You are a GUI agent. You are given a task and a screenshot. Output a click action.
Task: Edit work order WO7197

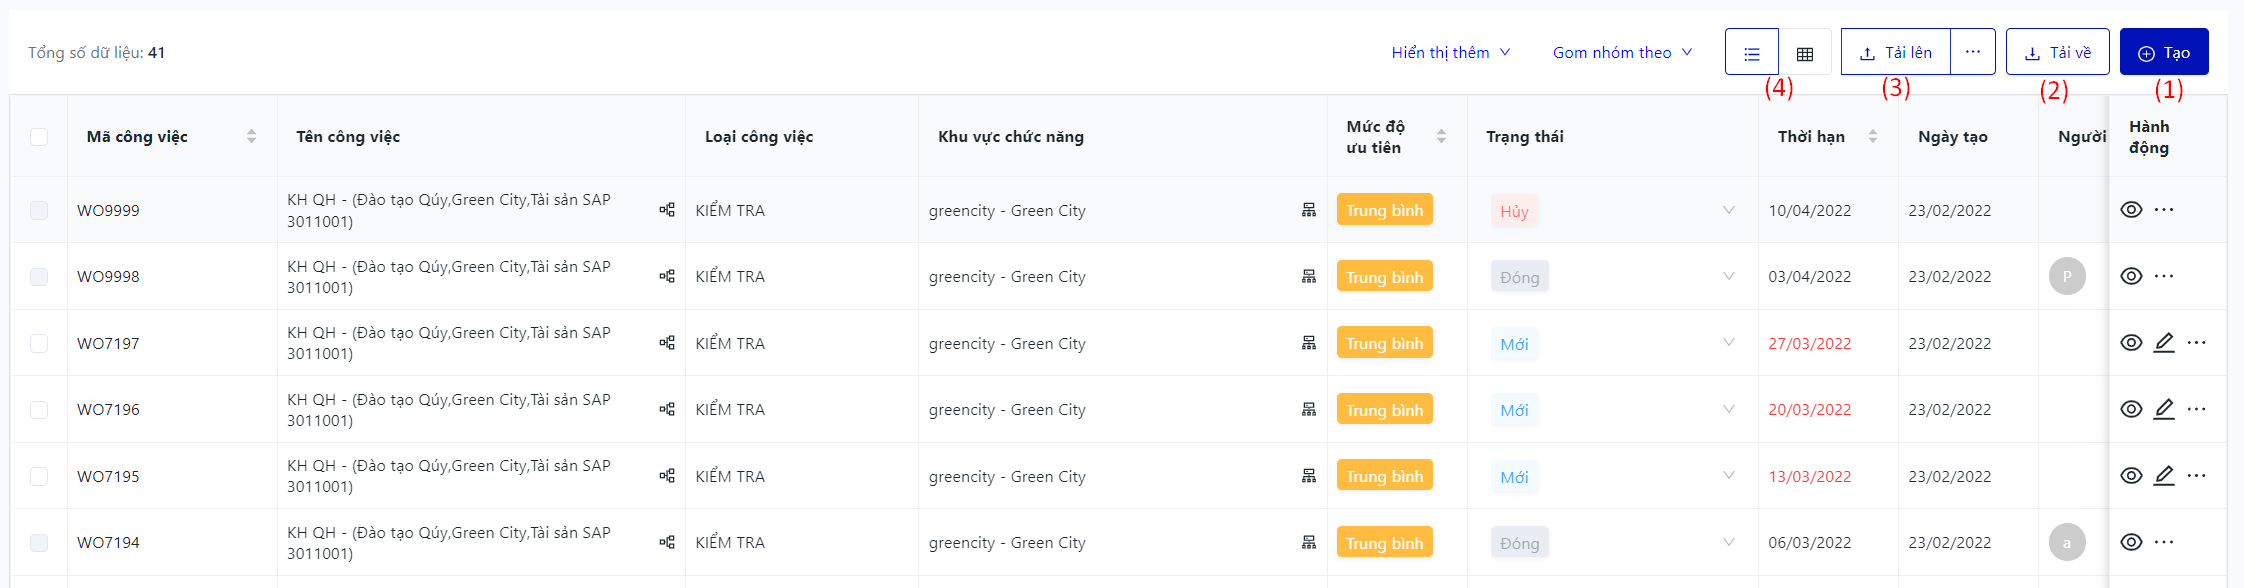click(2164, 343)
